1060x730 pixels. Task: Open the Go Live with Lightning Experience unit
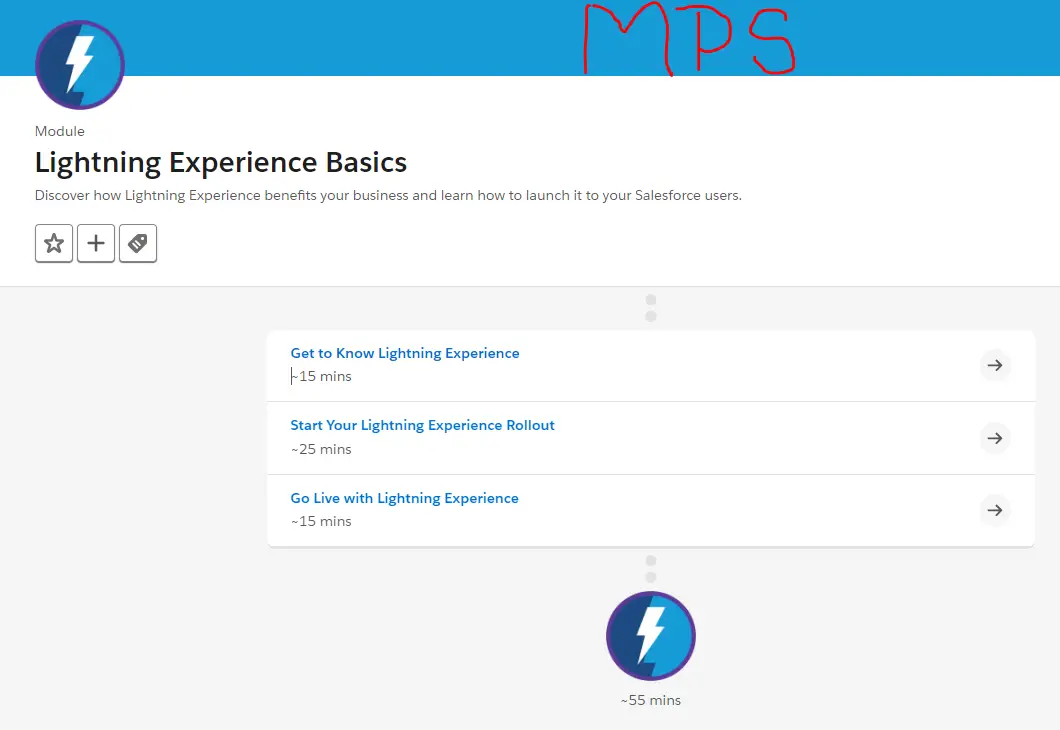(x=404, y=497)
